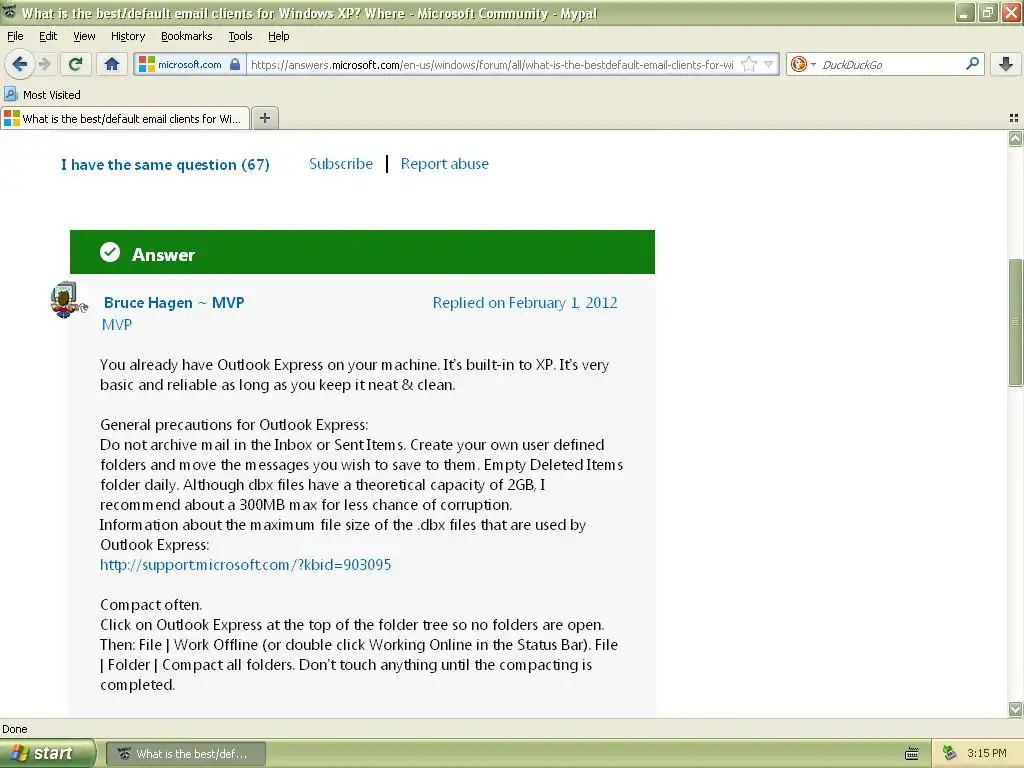Go back to the previous page
This screenshot has width=1024, height=768.
[19, 64]
